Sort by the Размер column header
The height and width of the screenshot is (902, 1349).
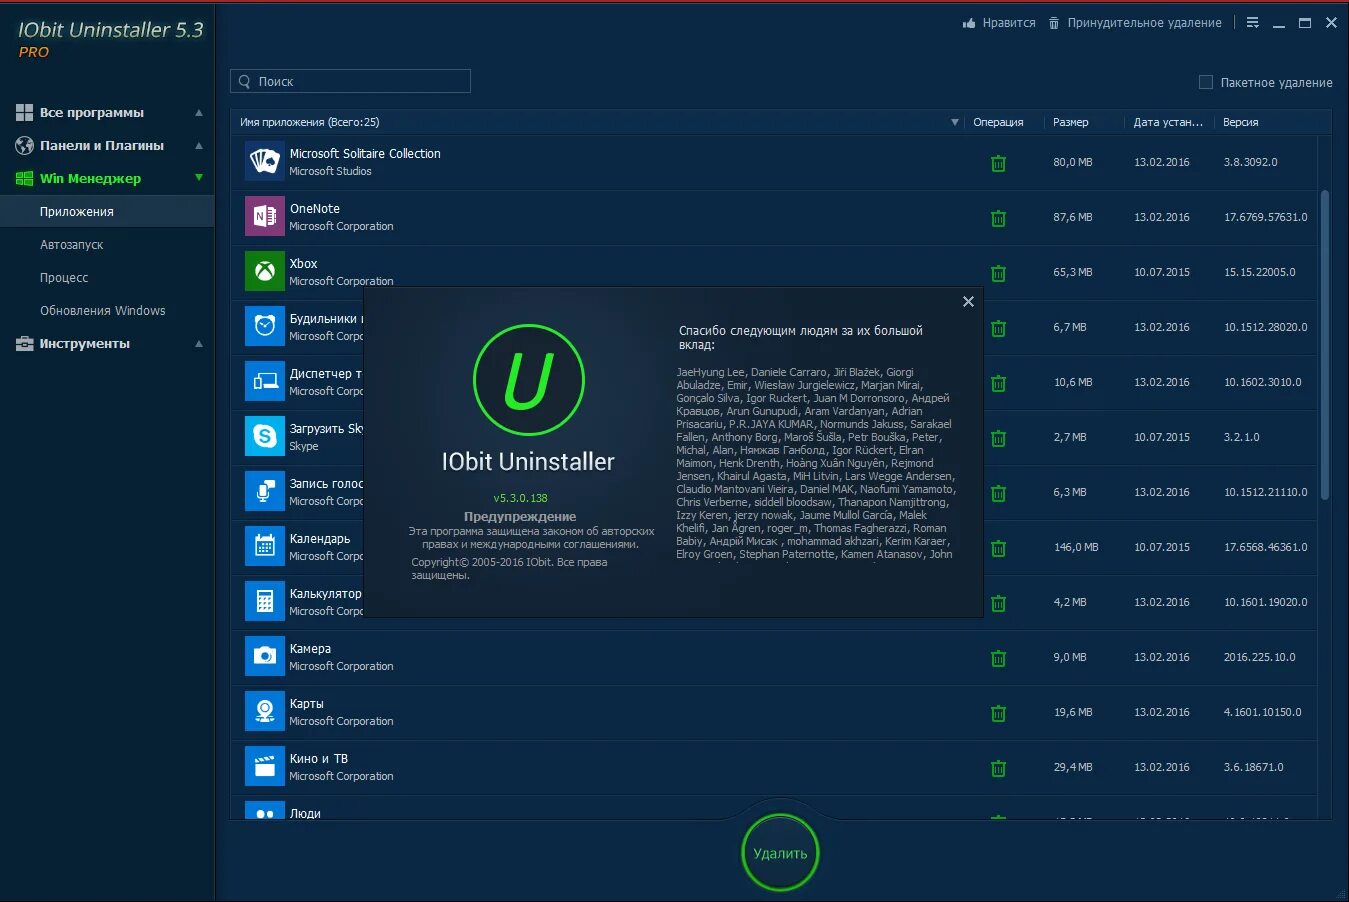click(x=1071, y=123)
